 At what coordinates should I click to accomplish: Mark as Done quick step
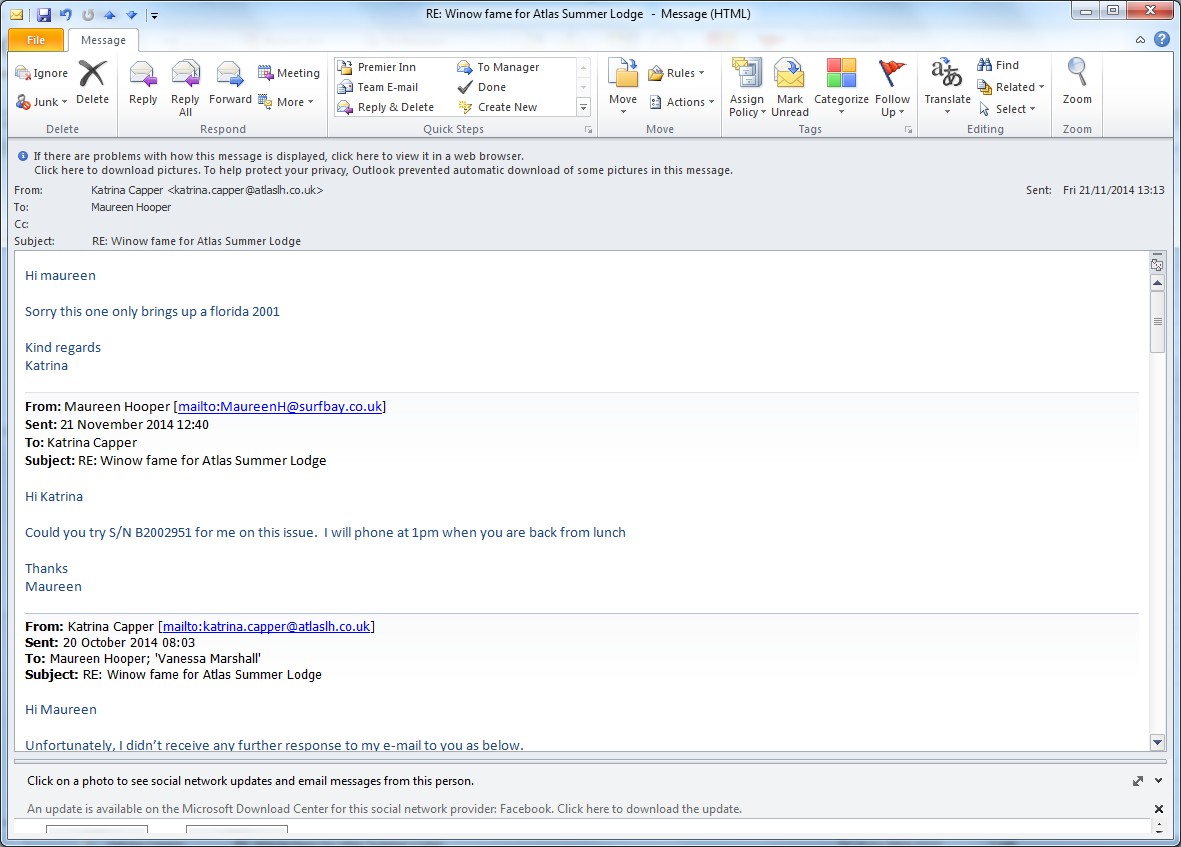[x=482, y=87]
